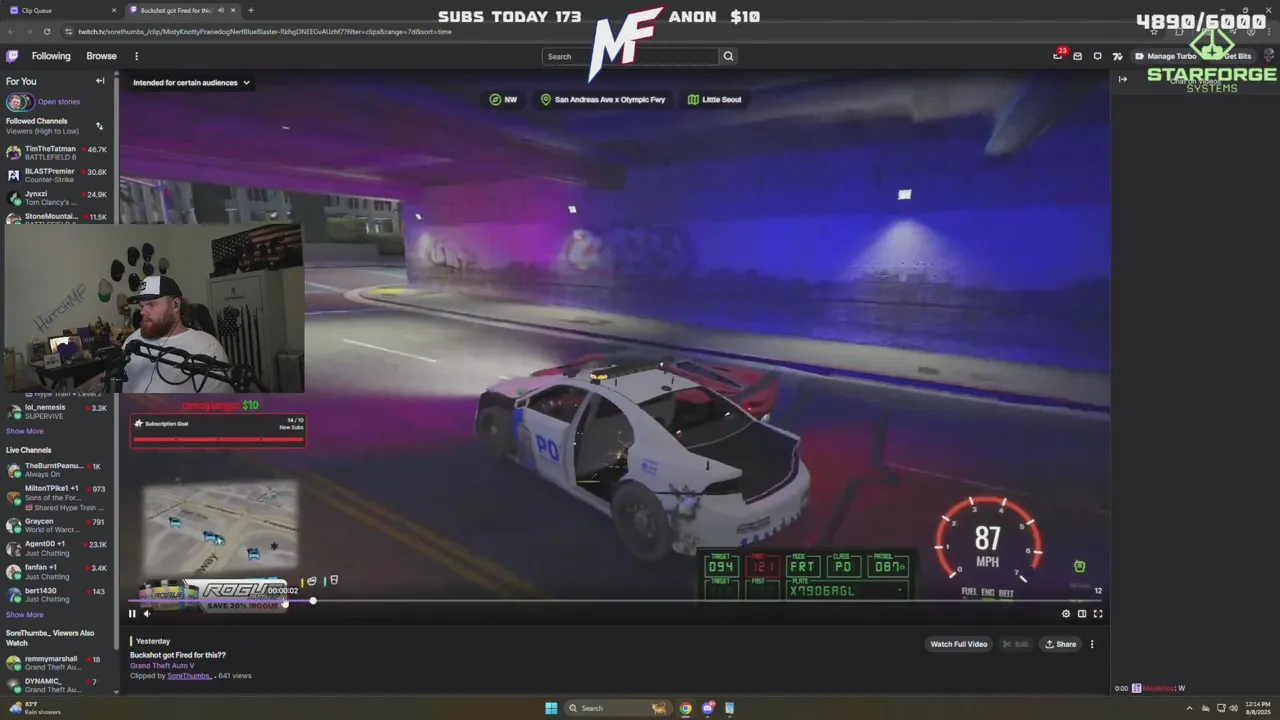Open system clock showing 12:14 PM
The width and height of the screenshot is (1280, 720).
(1257, 708)
